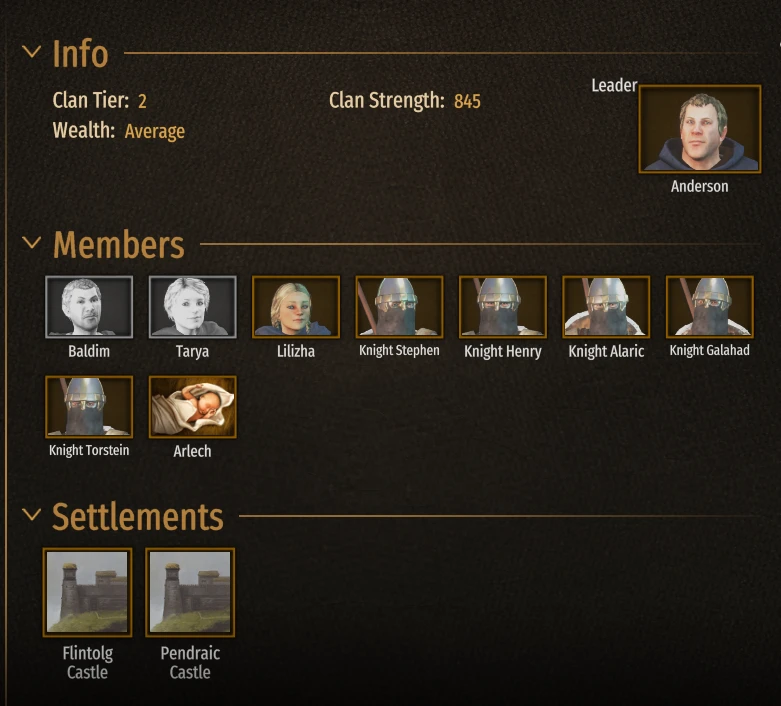Viewport: 781px width, 706px height.
Task: Open baby Arlech's portrait
Action: click(x=193, y=407)
